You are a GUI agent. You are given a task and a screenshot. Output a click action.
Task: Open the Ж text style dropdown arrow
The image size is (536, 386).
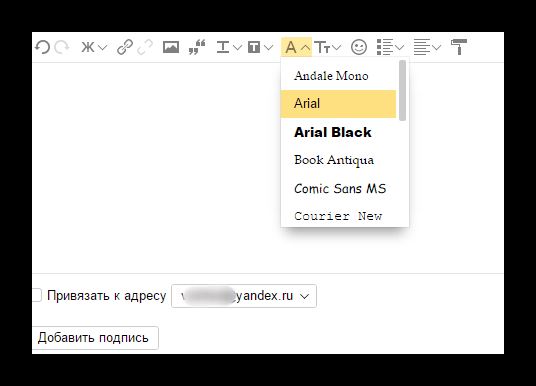[x=102, y=48]
